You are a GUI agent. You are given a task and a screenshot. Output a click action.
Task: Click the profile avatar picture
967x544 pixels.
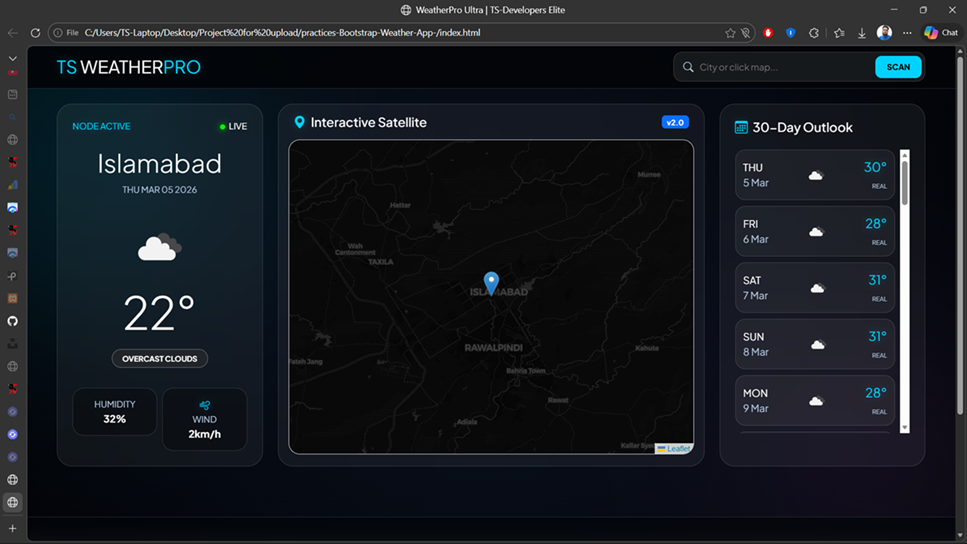click(x=884, y=33)
